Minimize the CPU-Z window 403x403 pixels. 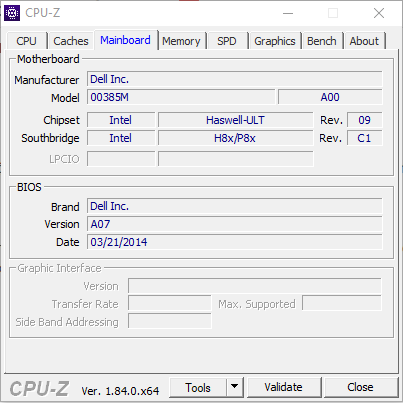click(x=288, y=13)
